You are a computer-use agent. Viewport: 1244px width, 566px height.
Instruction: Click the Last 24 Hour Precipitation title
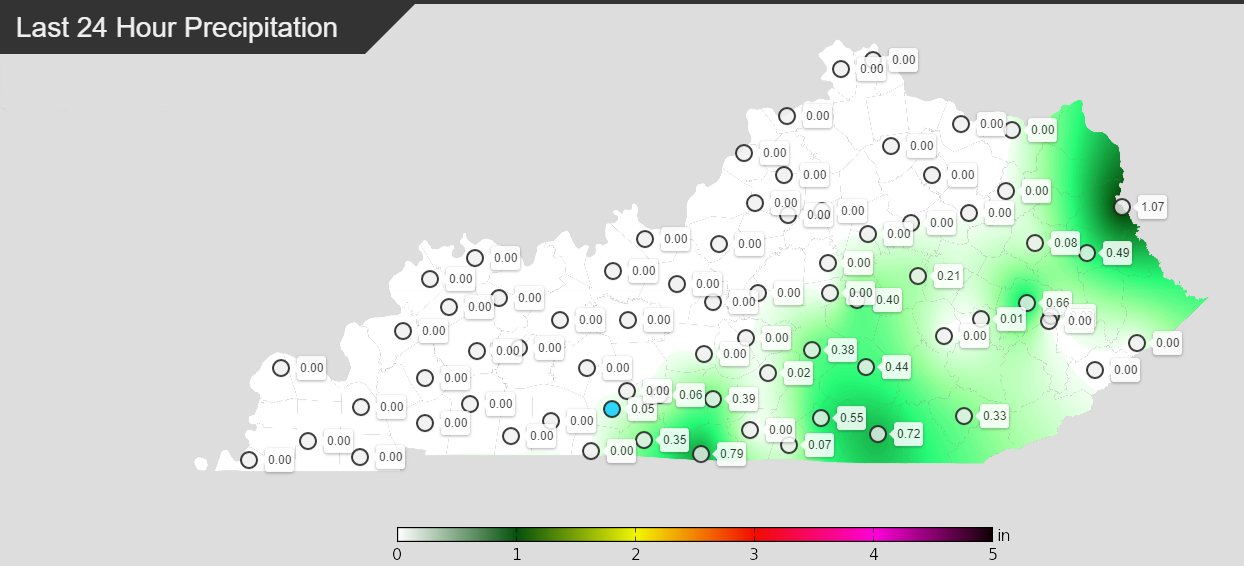pos(178,28)
